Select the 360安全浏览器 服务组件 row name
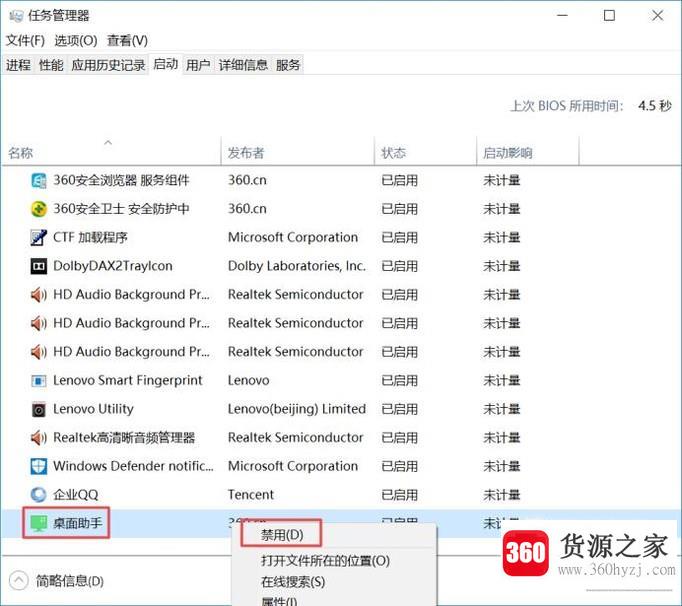 coord(121,180)
